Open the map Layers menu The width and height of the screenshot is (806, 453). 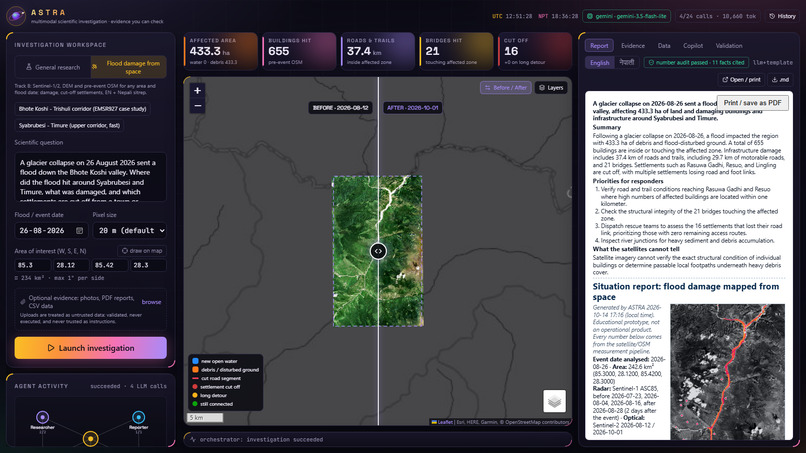click(551, 88)
